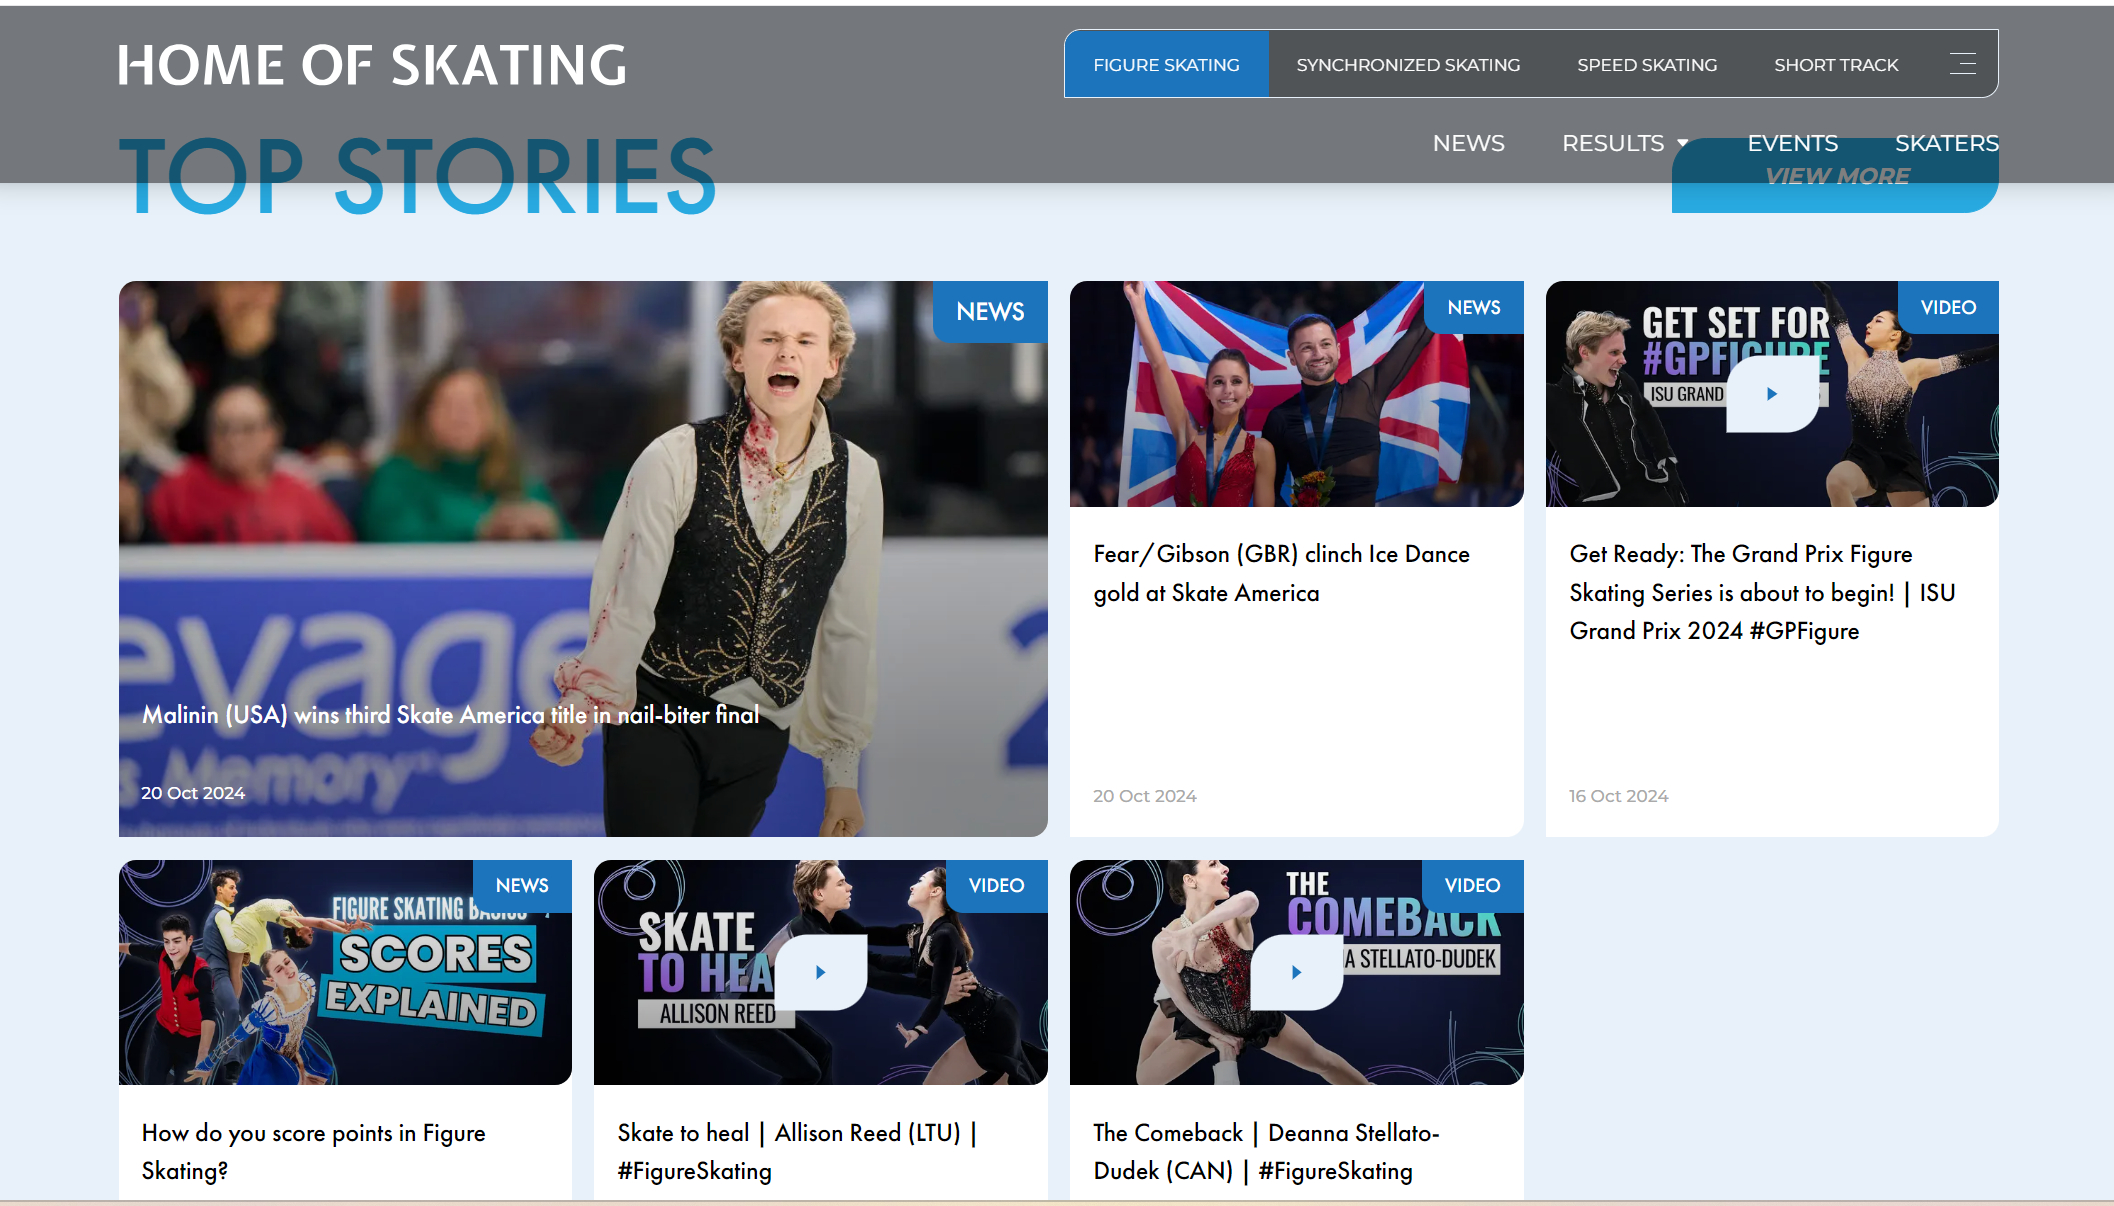Open the Scores Explained thumbnail
Viewport: 2114px width, 1206px height.
pos(345,972)
